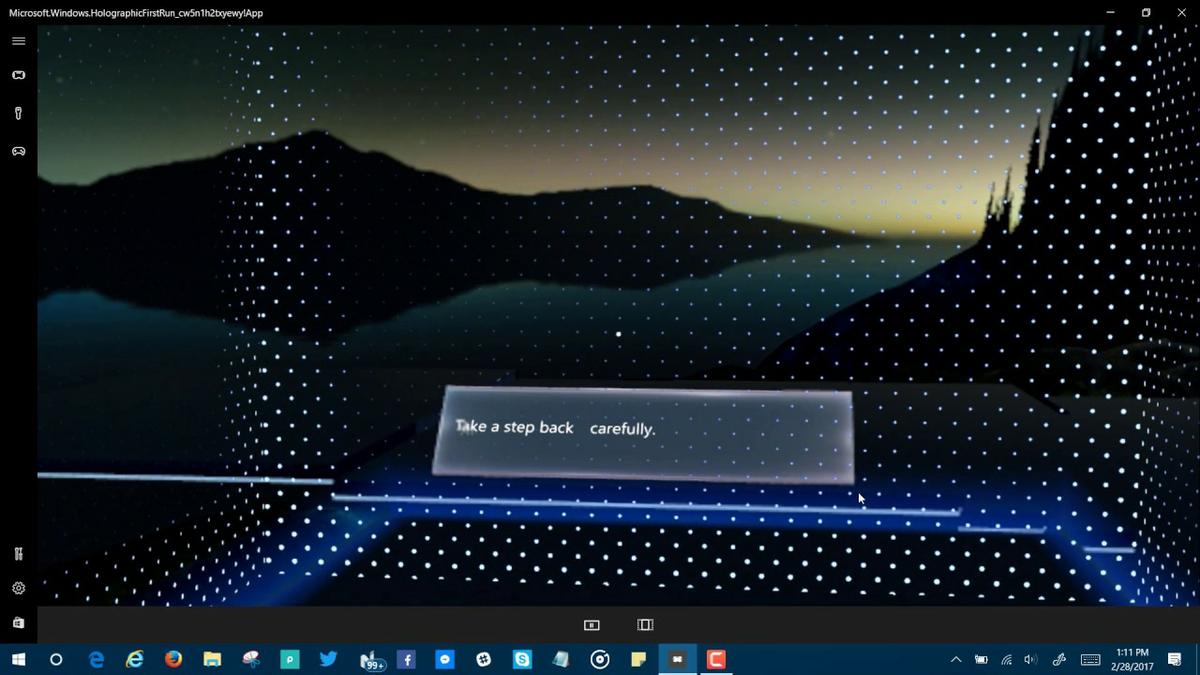Open the Action Center notifications
1200x675 pixels.
(1175, 659)
